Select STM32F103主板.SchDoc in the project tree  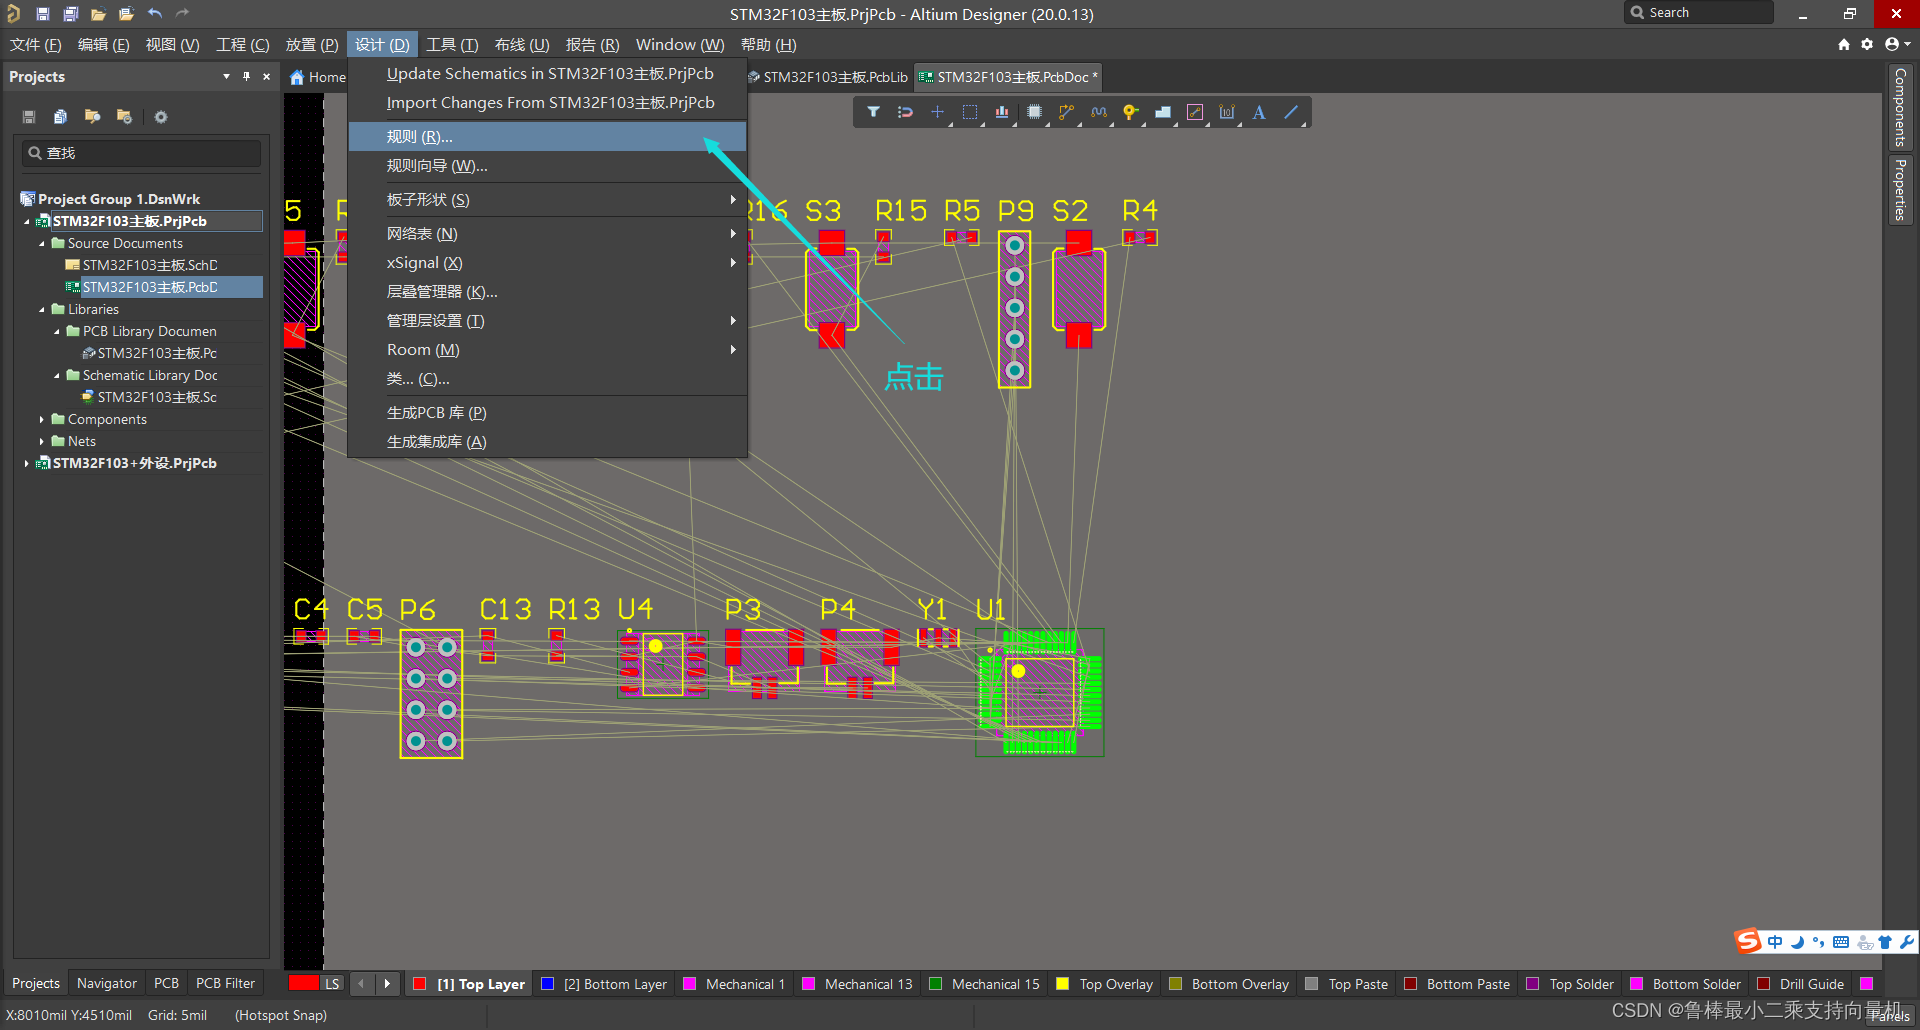[x=150, y=266]
